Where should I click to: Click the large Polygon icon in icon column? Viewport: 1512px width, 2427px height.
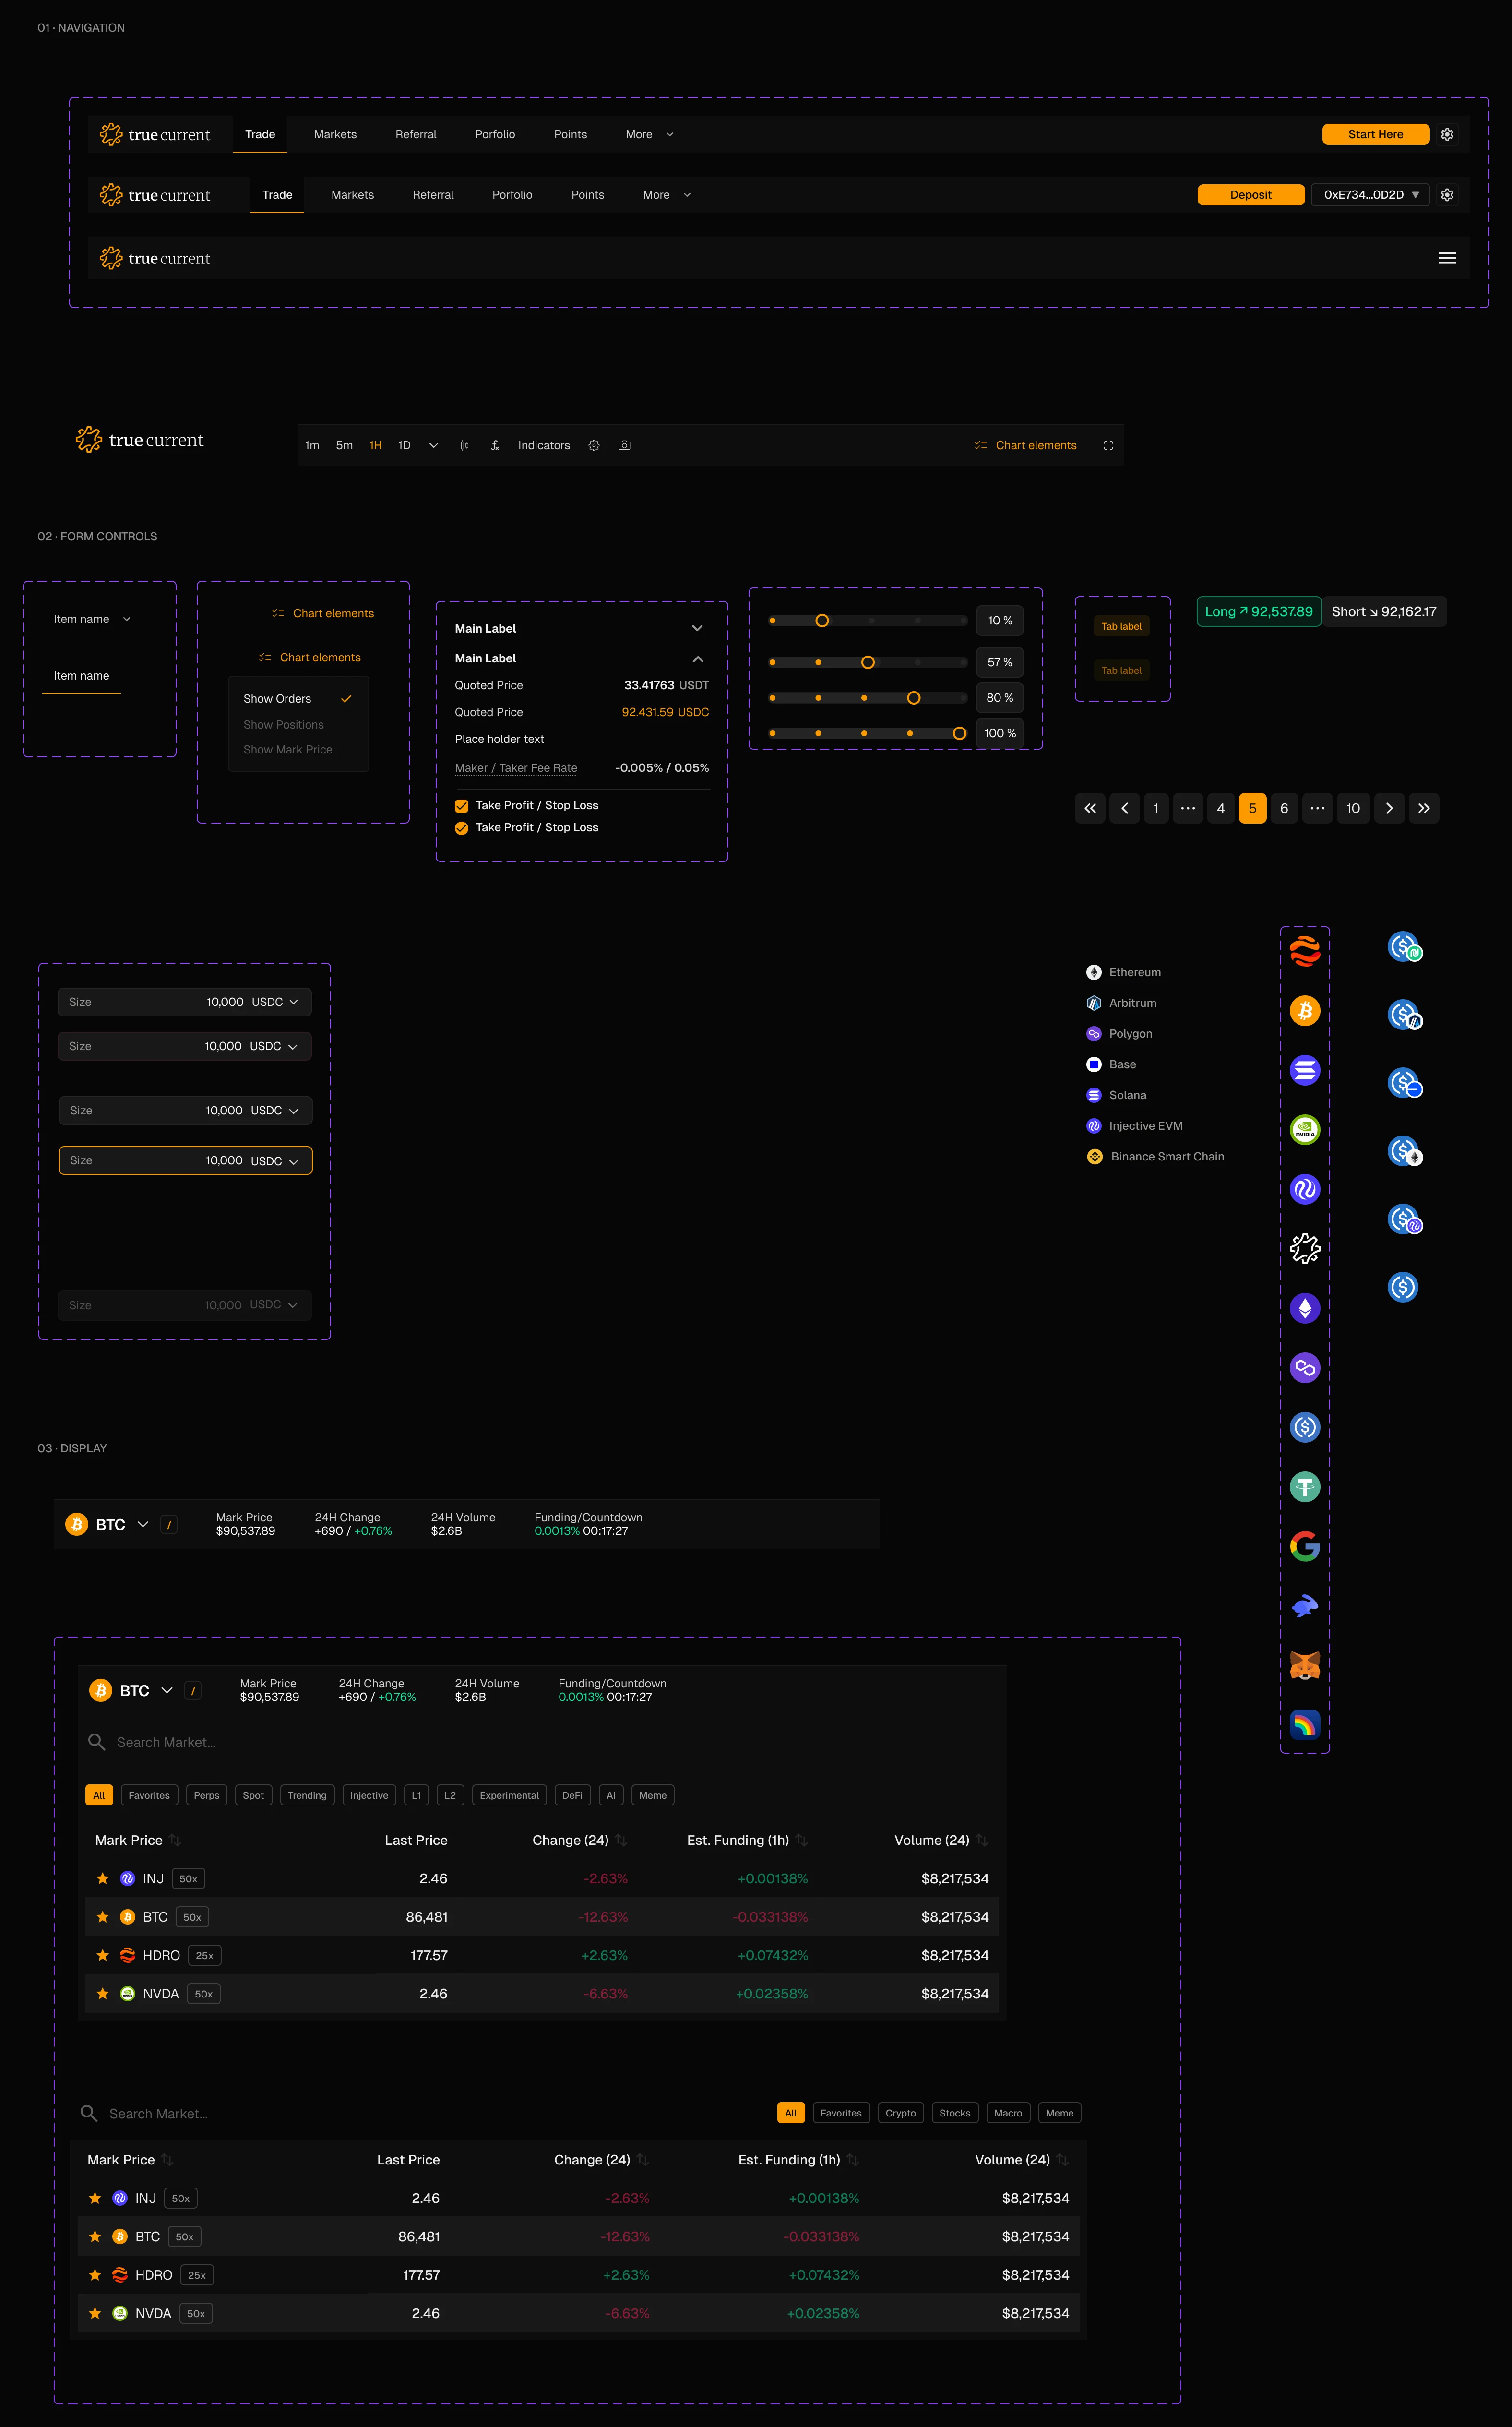(1305, 1368)
